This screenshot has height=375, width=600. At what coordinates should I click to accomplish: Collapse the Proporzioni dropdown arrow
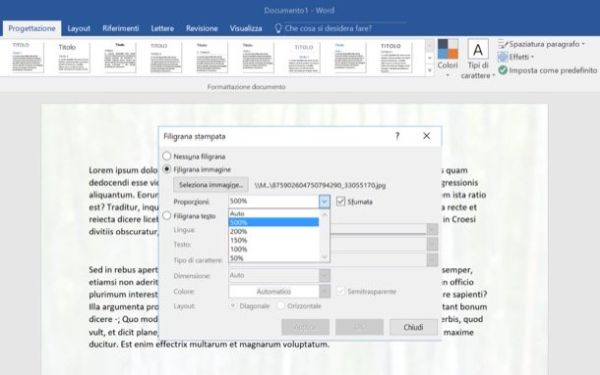click(x=324, y=201)
